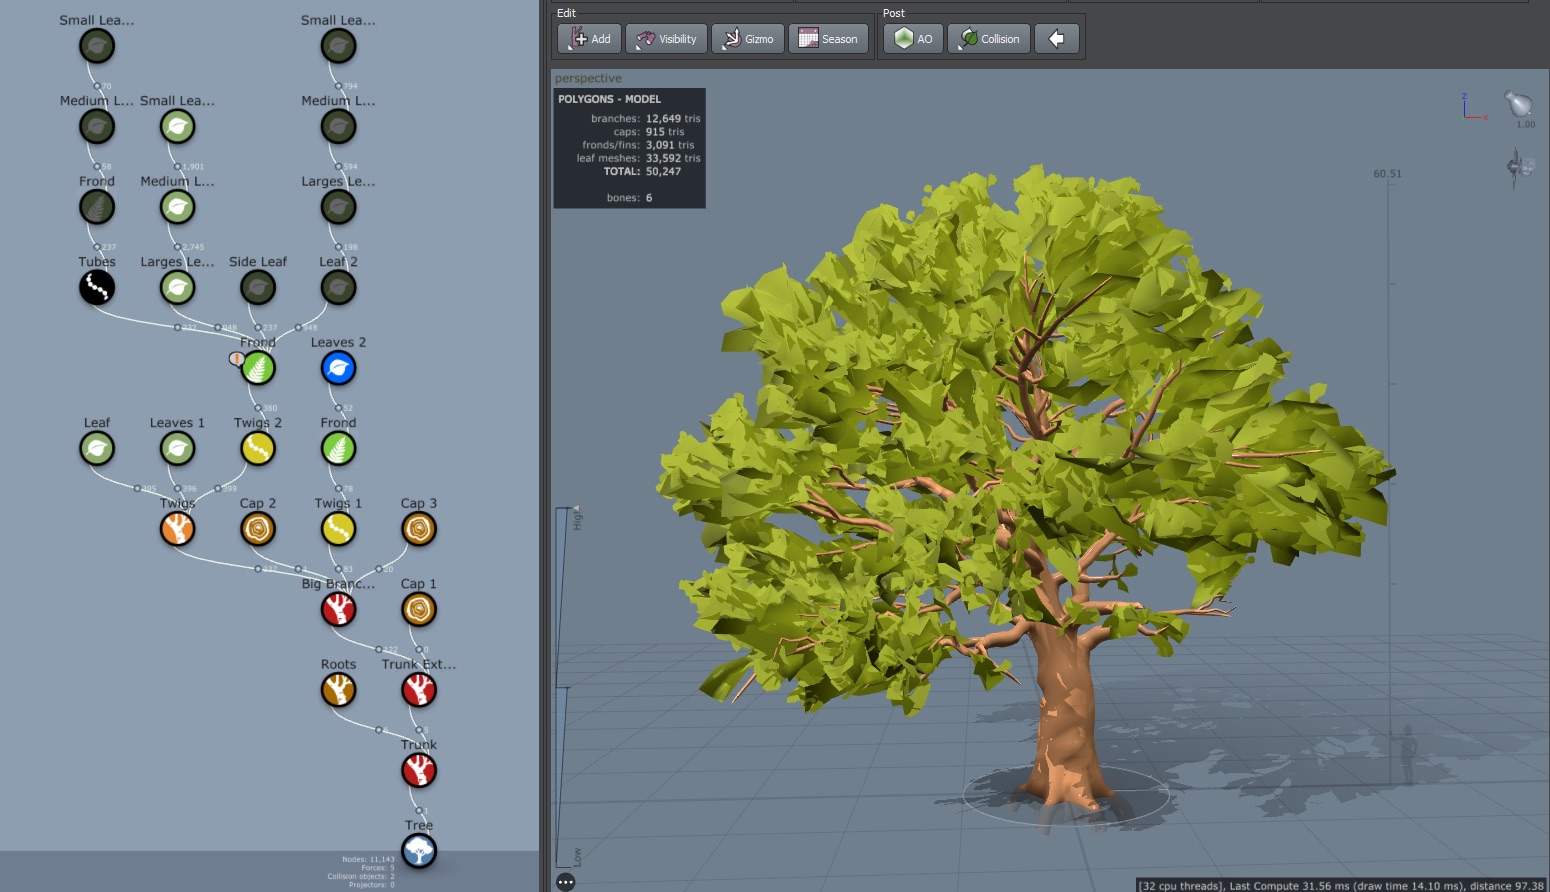The image size is (1550, 892).
Task: Click the orange Twigs node
Action: tap(177, 529)
